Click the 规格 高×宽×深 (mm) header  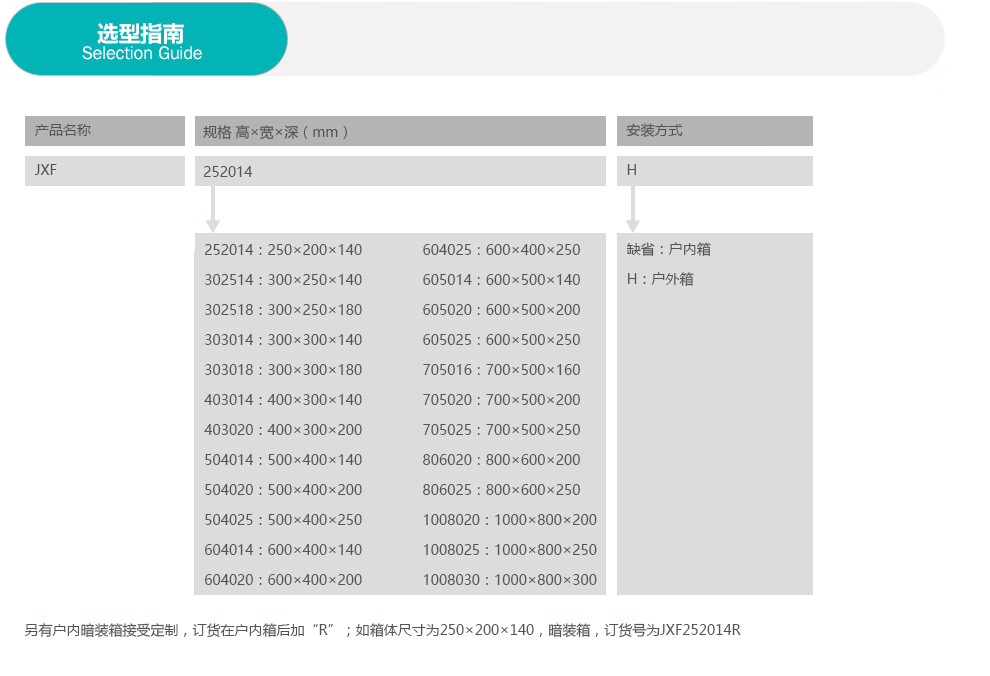coord(400,131)
